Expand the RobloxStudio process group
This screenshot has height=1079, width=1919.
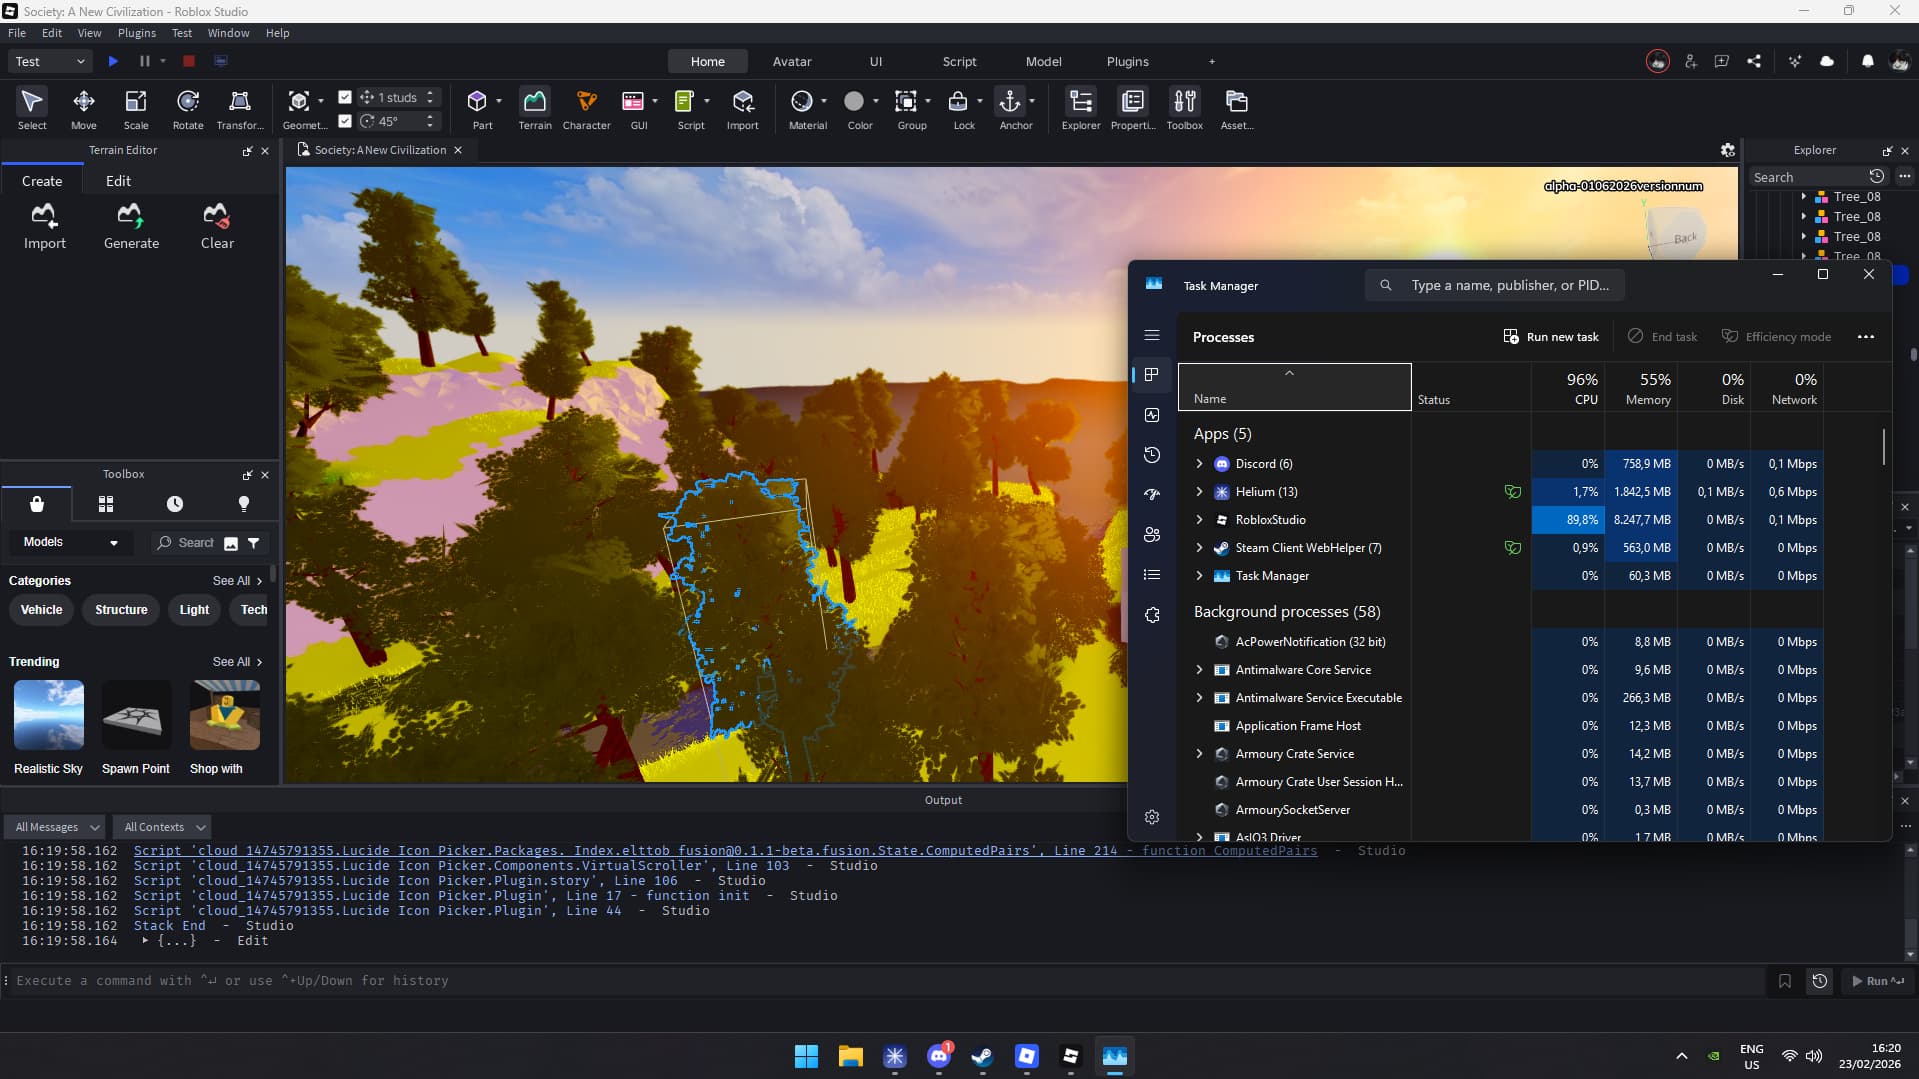(x=1199, y=520)
